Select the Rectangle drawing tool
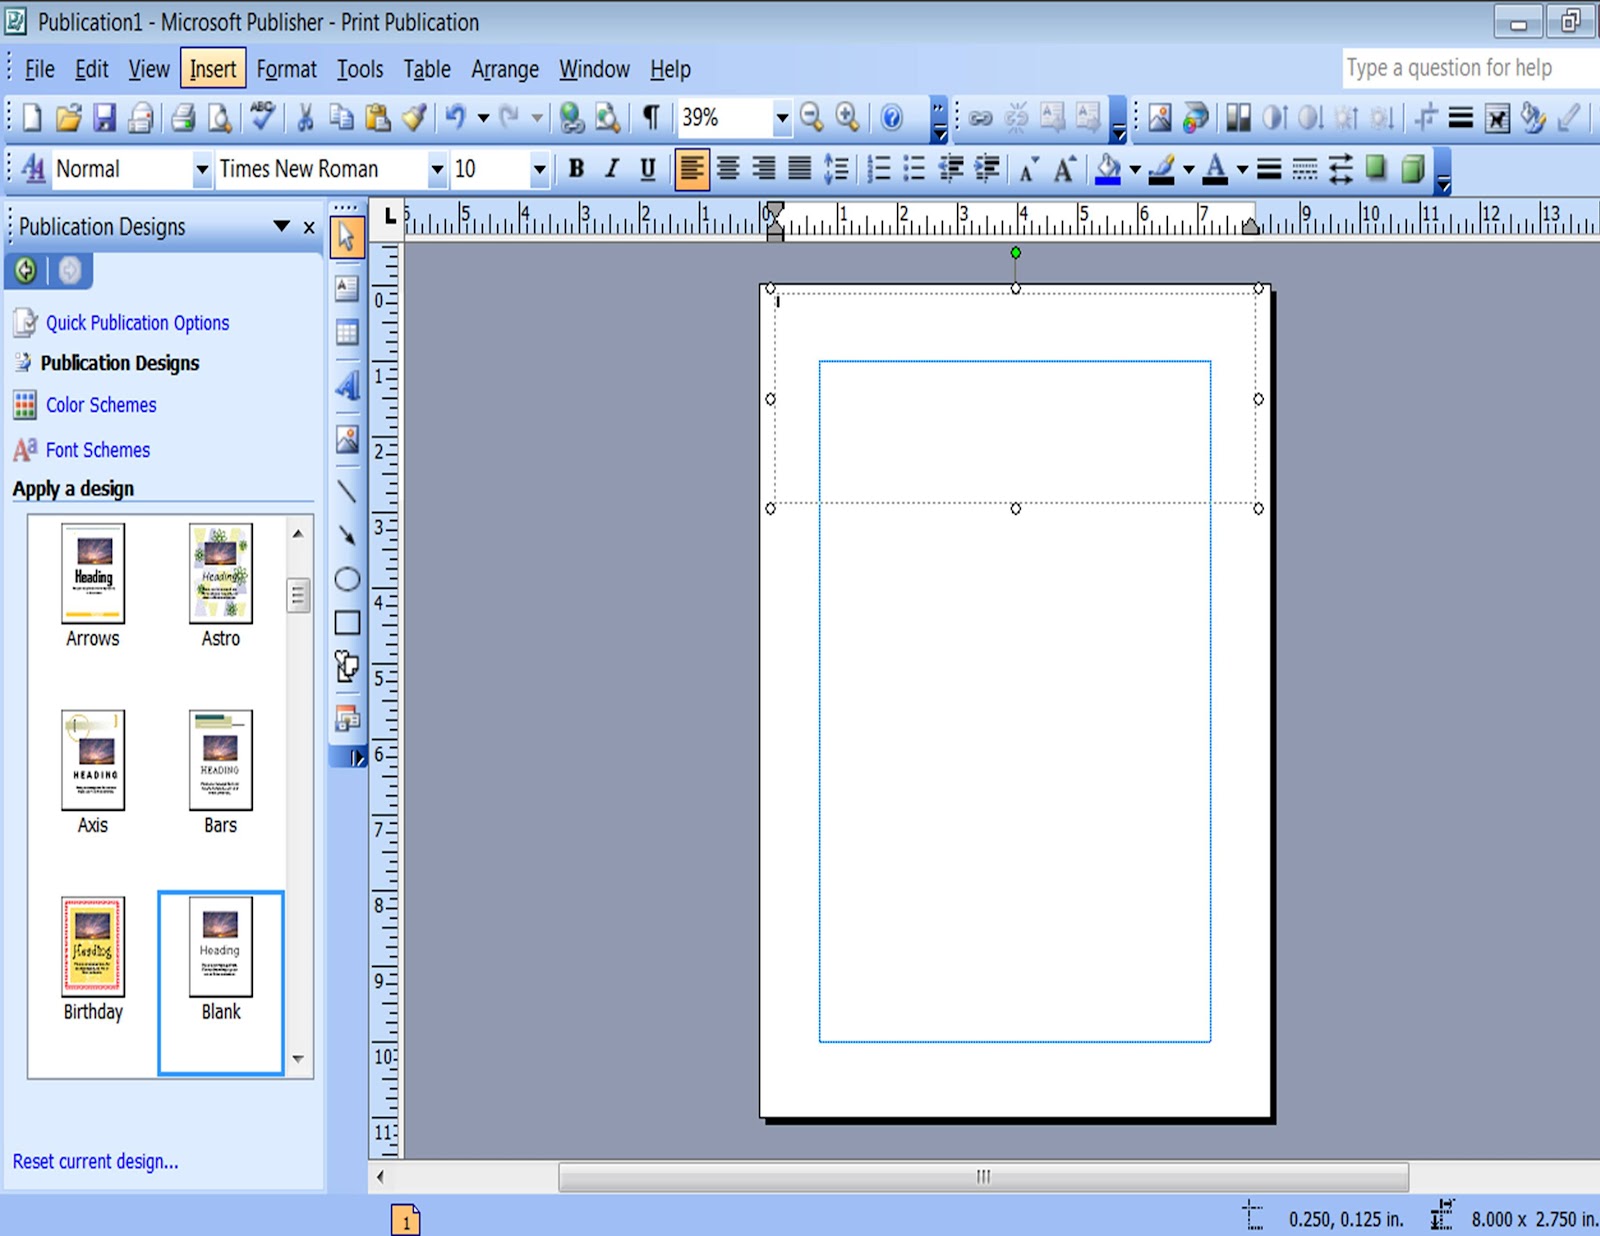The width and height of the screenshot is (1600, 1236). (347, 622)
